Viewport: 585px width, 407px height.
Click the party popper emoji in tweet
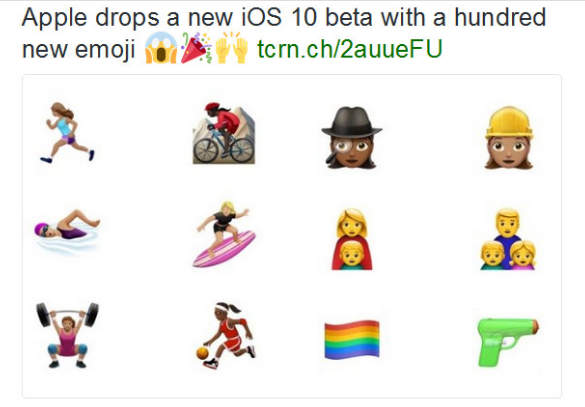tap(196, 48)
